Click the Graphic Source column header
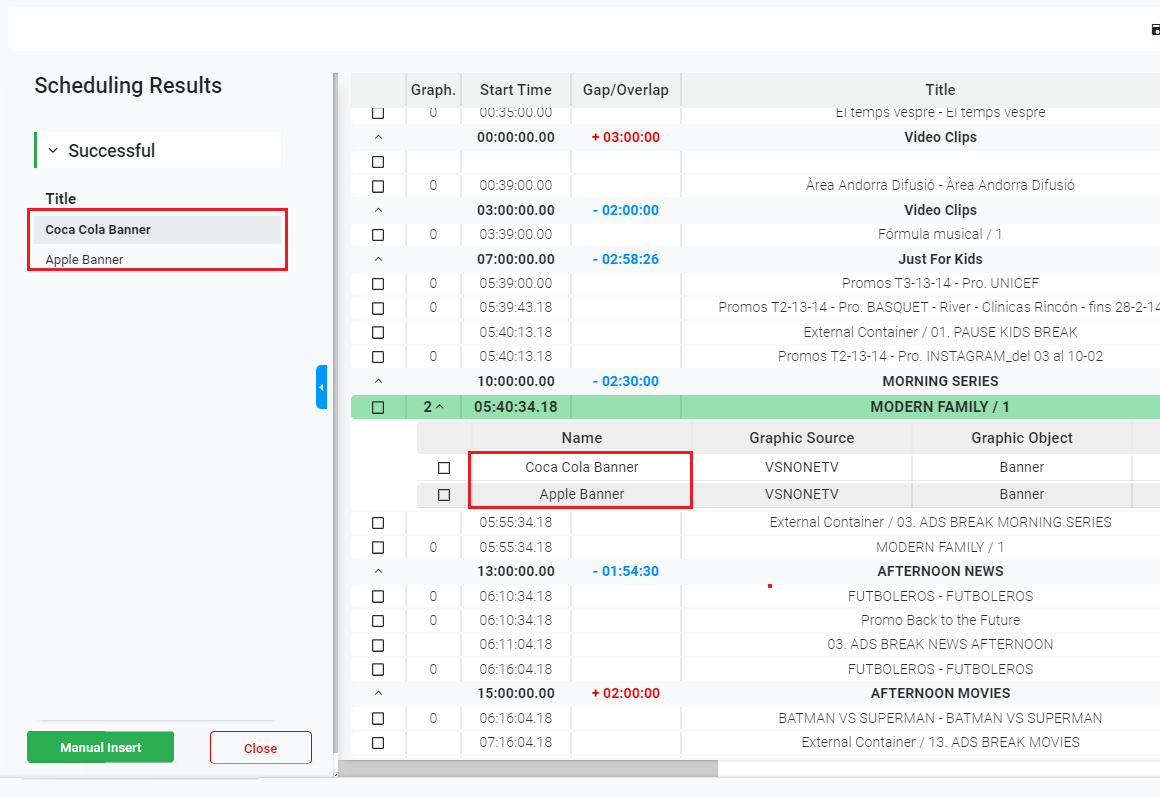 (801, 438)
